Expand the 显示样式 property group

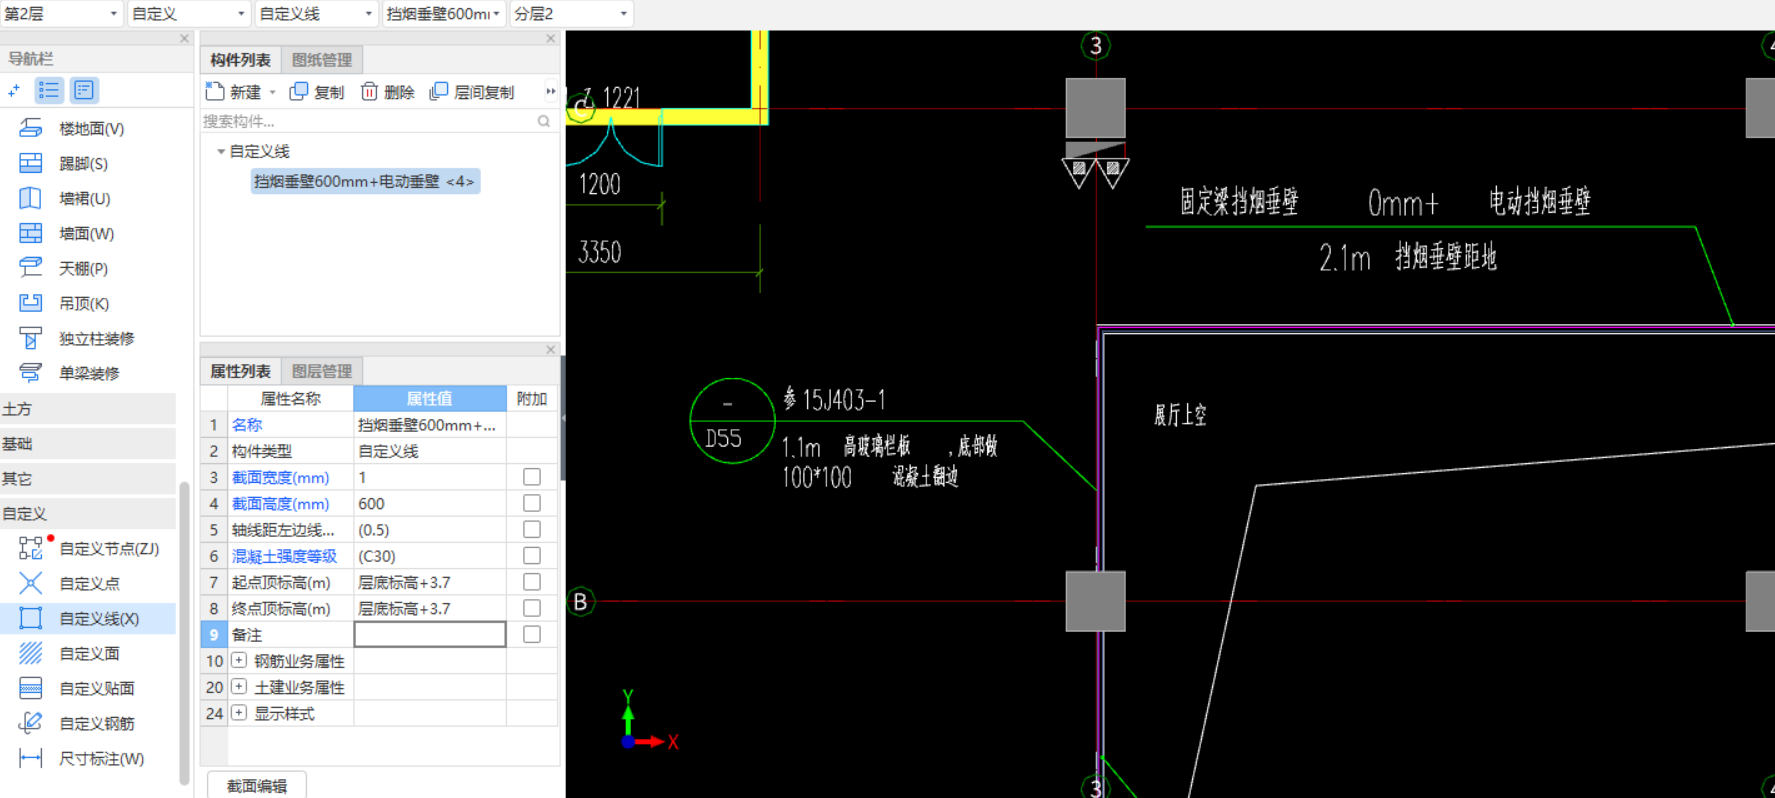(239, 713)
